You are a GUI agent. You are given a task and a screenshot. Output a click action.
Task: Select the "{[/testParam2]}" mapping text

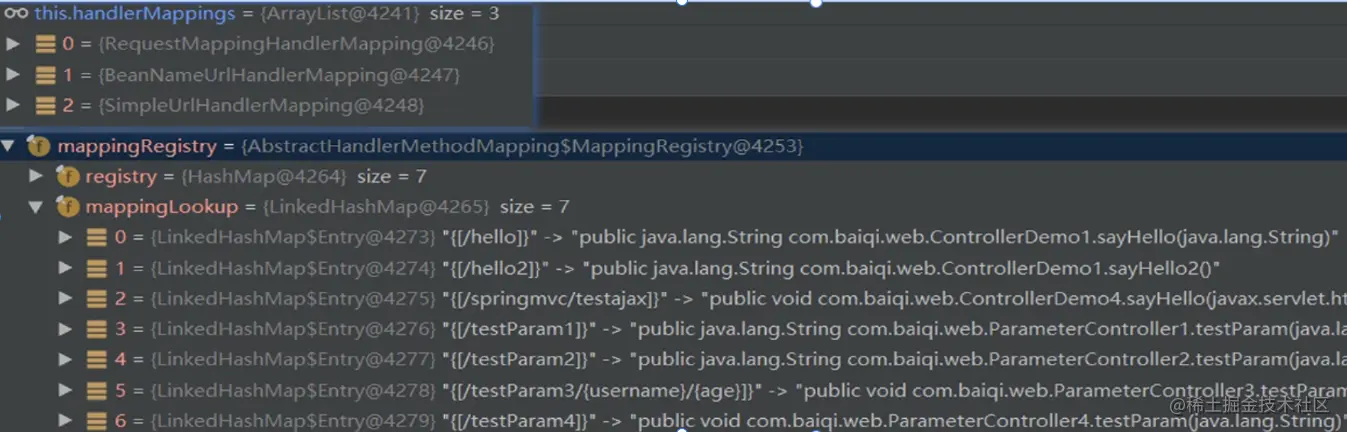[519, 359]
